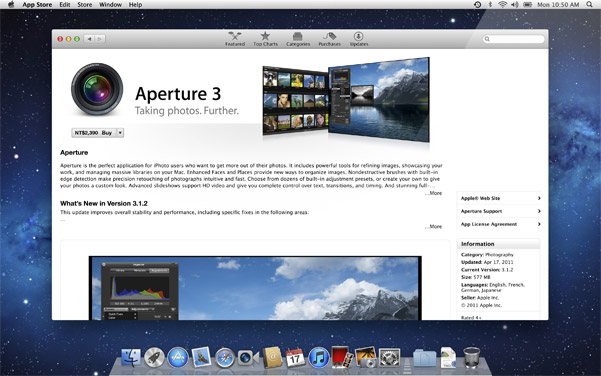The width and height of the screenshot is (601, 376).
Task: Open Safari compass icon in Dock
Action: [x=225, y=358]
